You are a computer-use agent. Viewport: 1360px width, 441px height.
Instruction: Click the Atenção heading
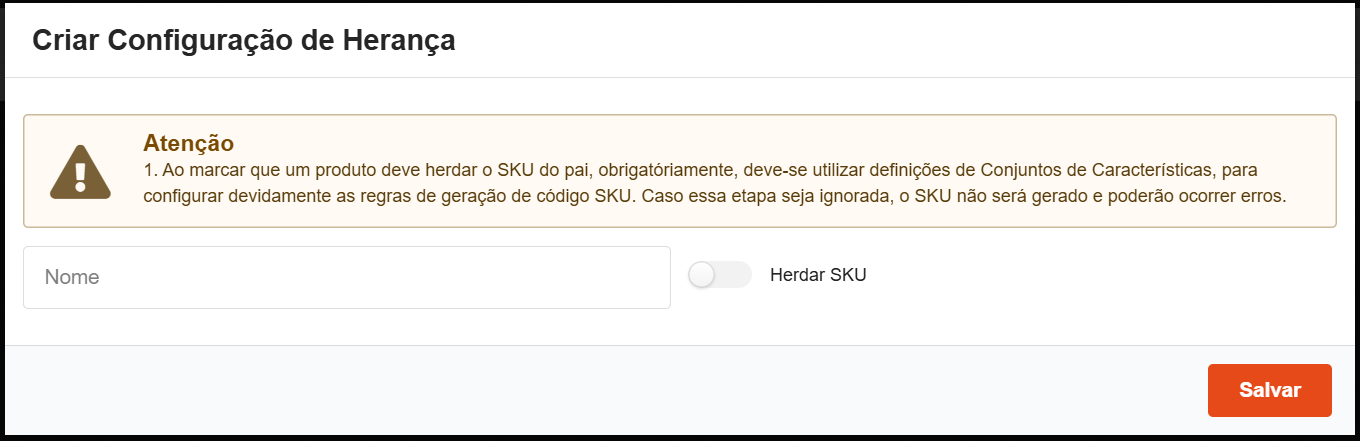click(x=188, y=142)
